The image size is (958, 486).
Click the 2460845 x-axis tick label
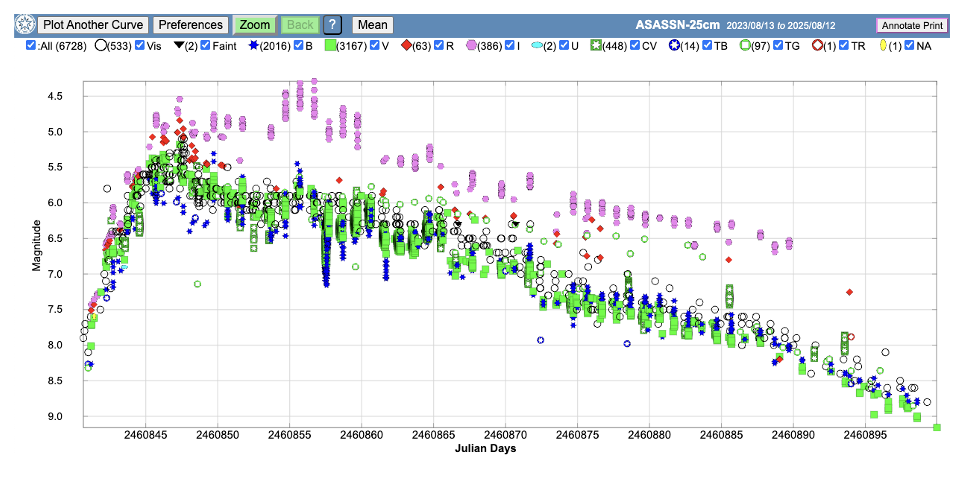pyautogui.click(x=145, y=435)
